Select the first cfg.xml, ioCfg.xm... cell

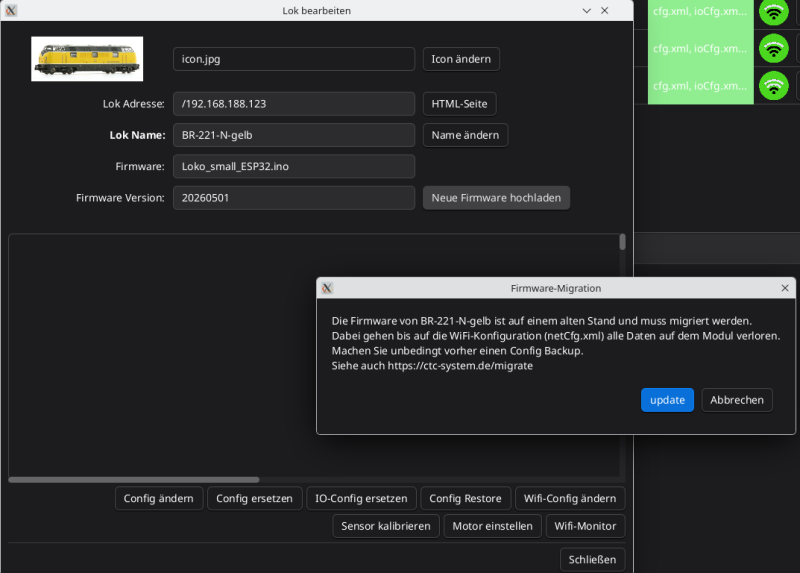(701, 12)
